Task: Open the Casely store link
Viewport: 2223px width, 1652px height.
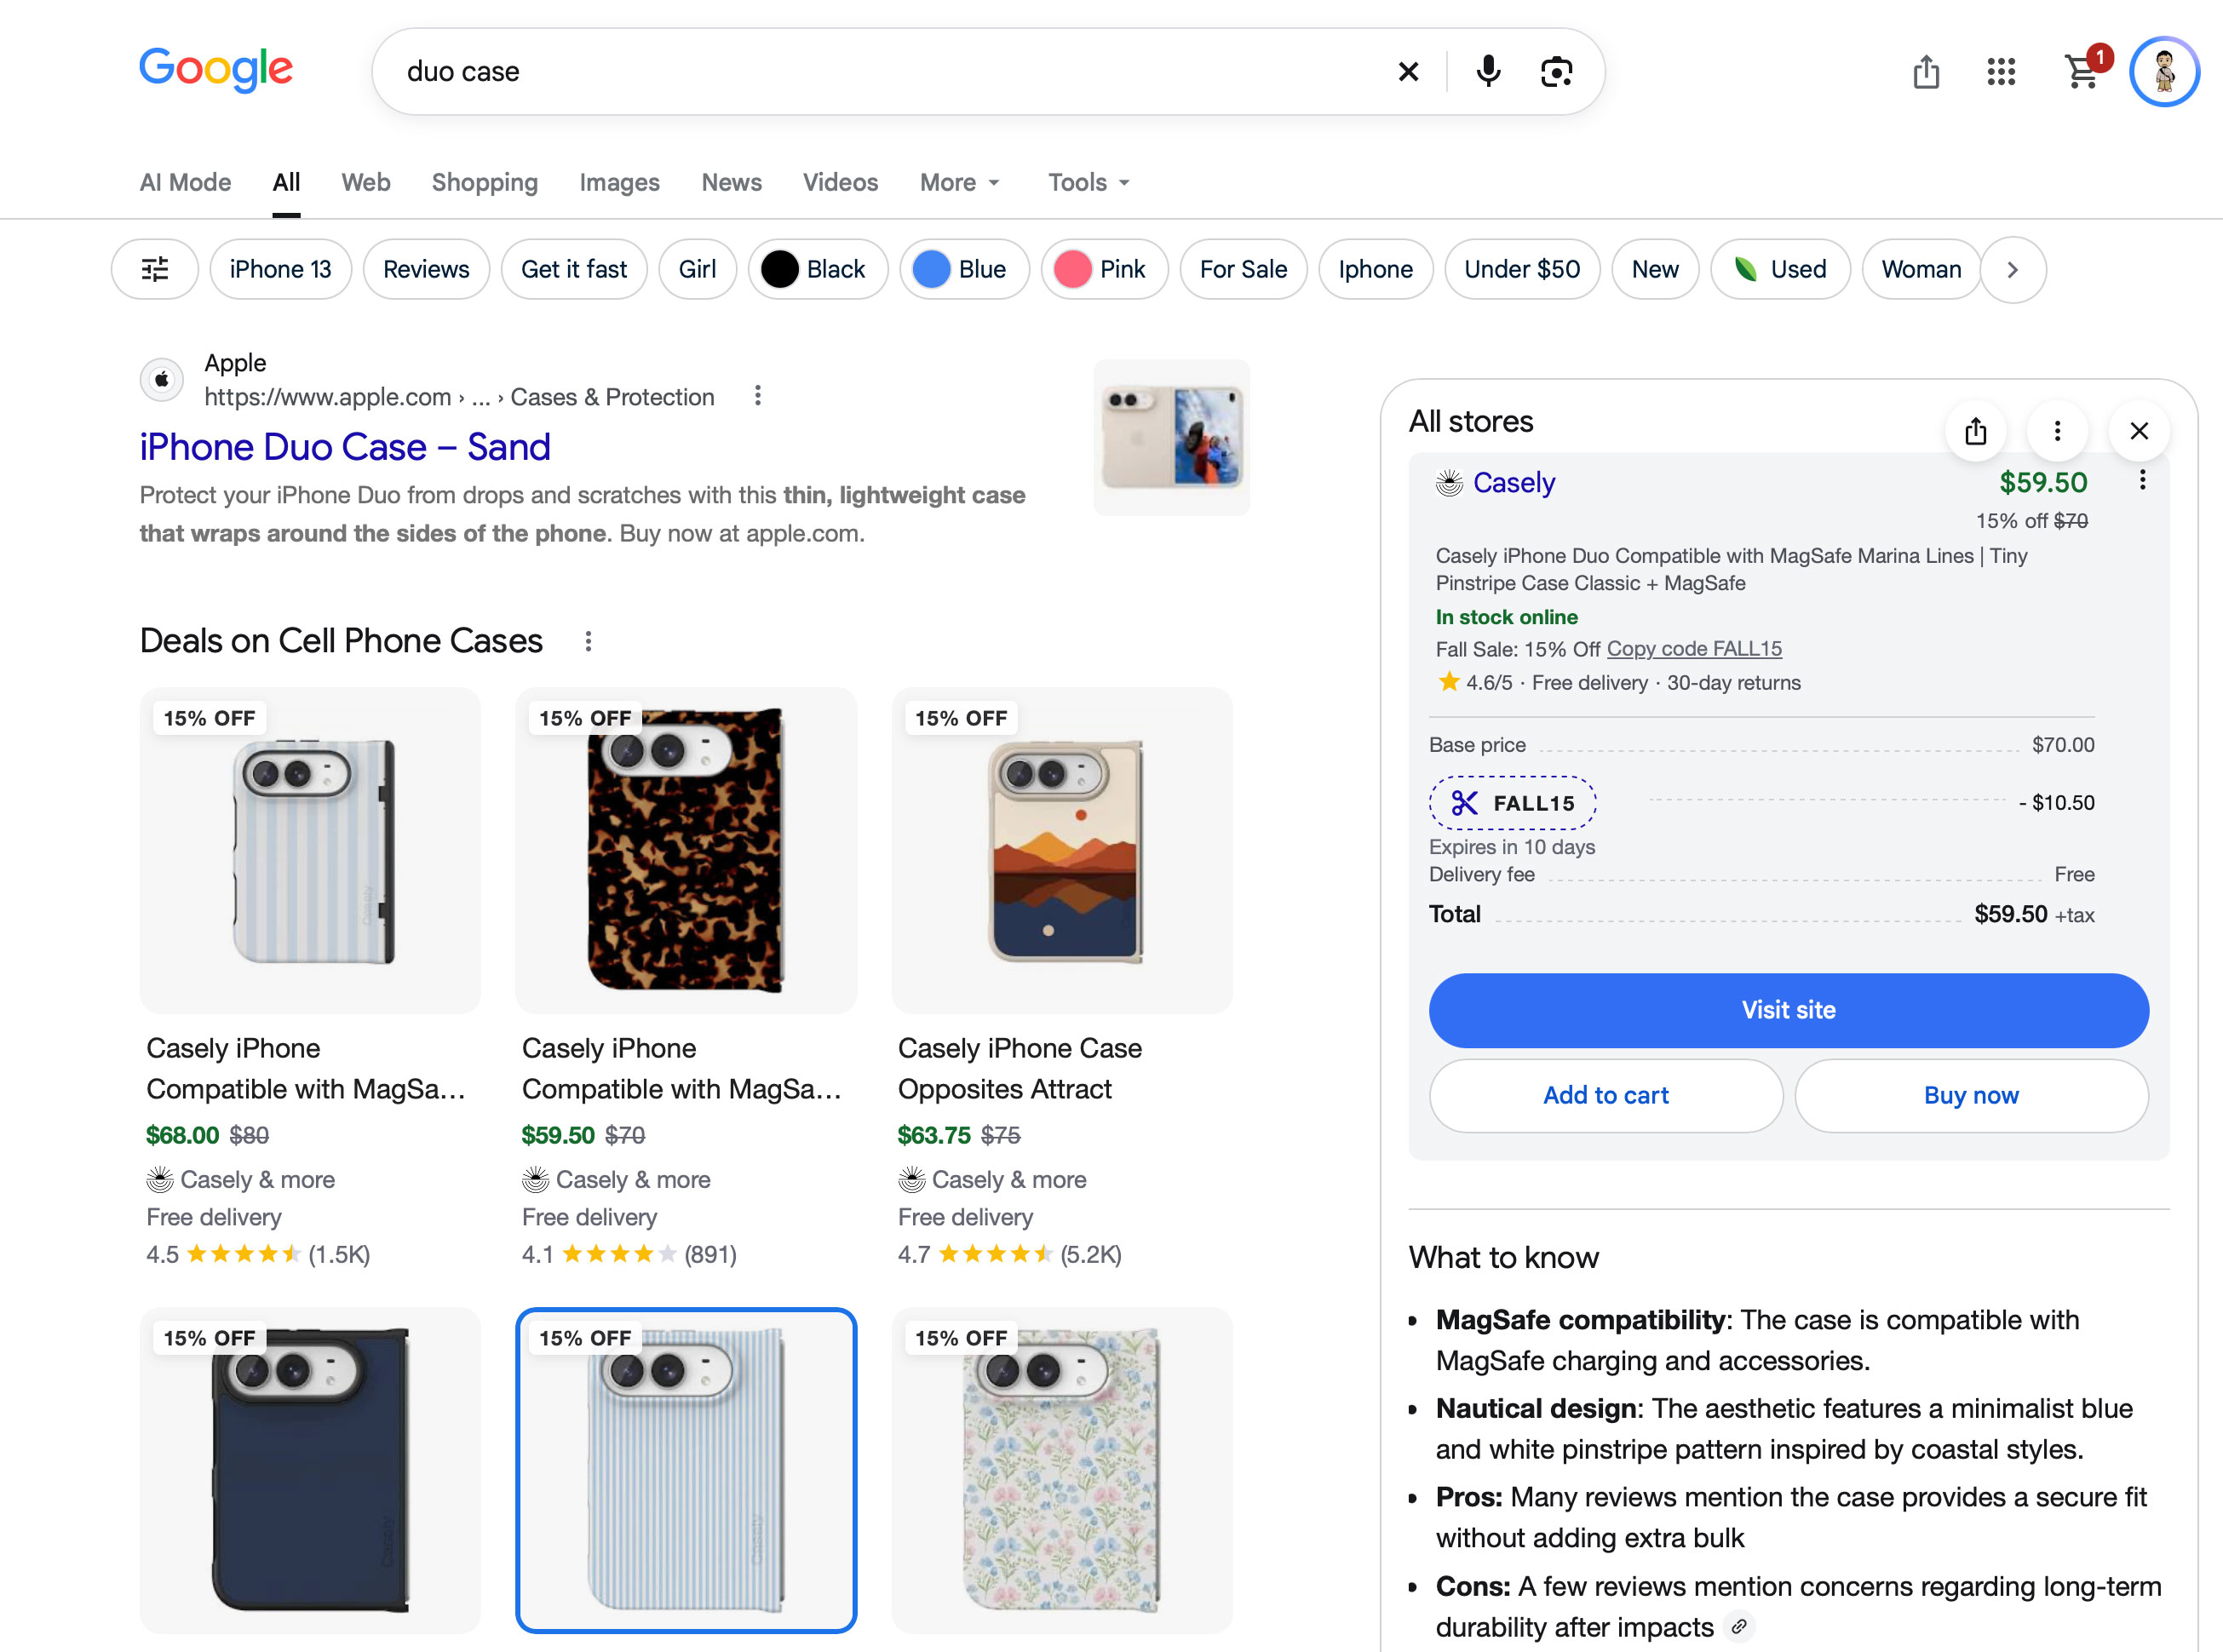Action: click(x=1514, y=483)
